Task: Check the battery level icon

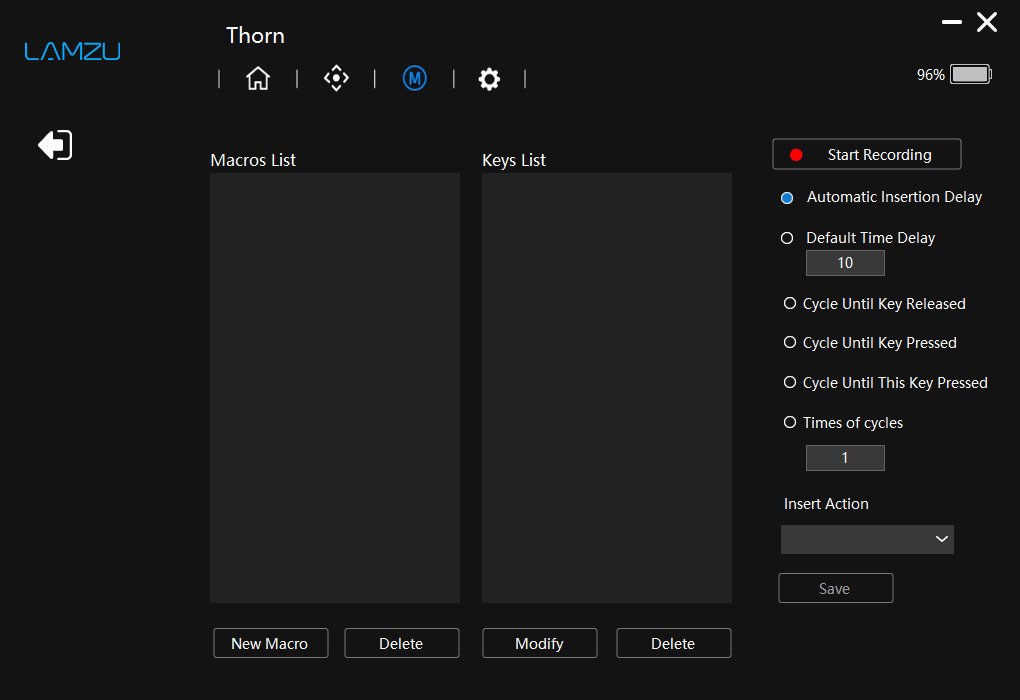Action: click(971, 74)
